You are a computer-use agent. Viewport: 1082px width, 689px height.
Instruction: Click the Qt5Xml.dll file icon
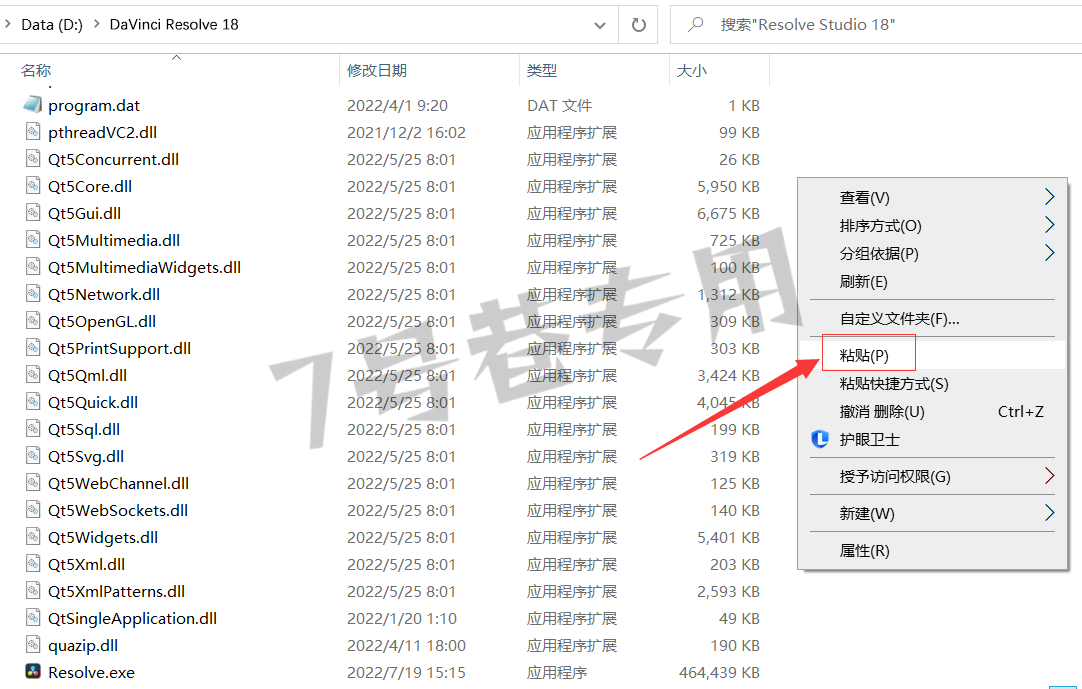click(33, 564)
